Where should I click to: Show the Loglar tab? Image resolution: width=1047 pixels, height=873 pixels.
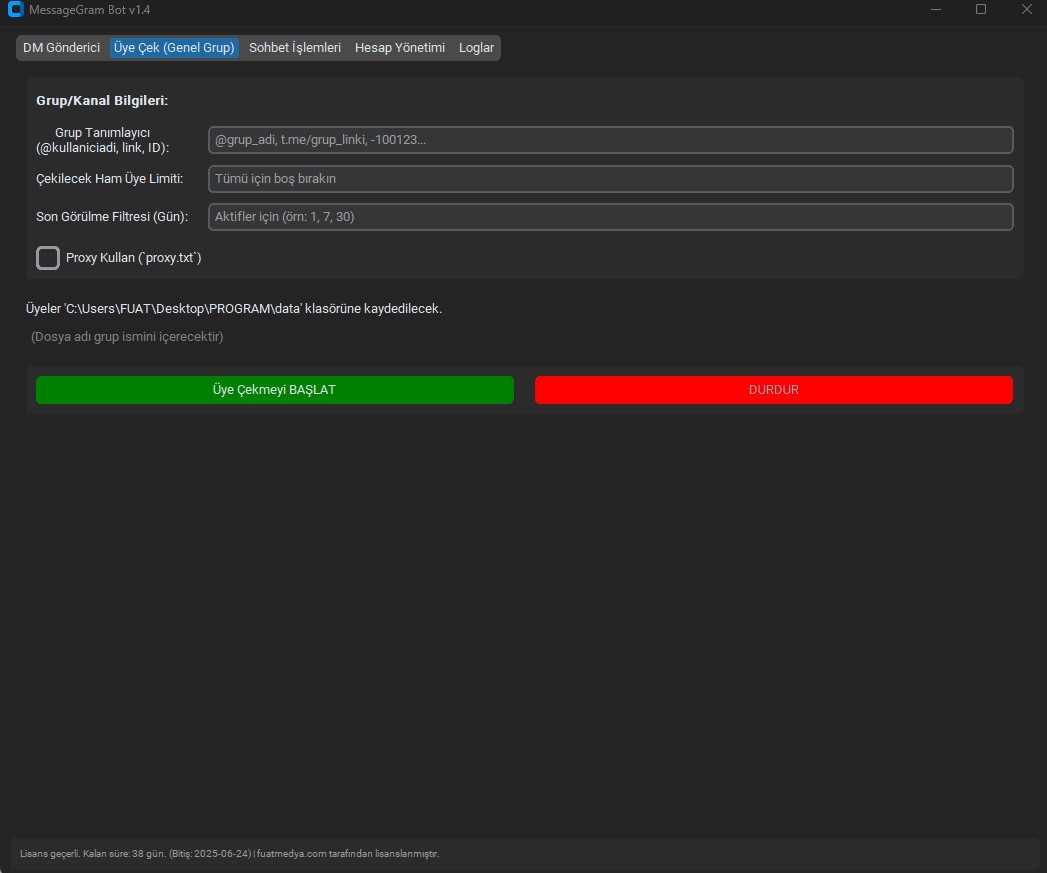[476, 48]
